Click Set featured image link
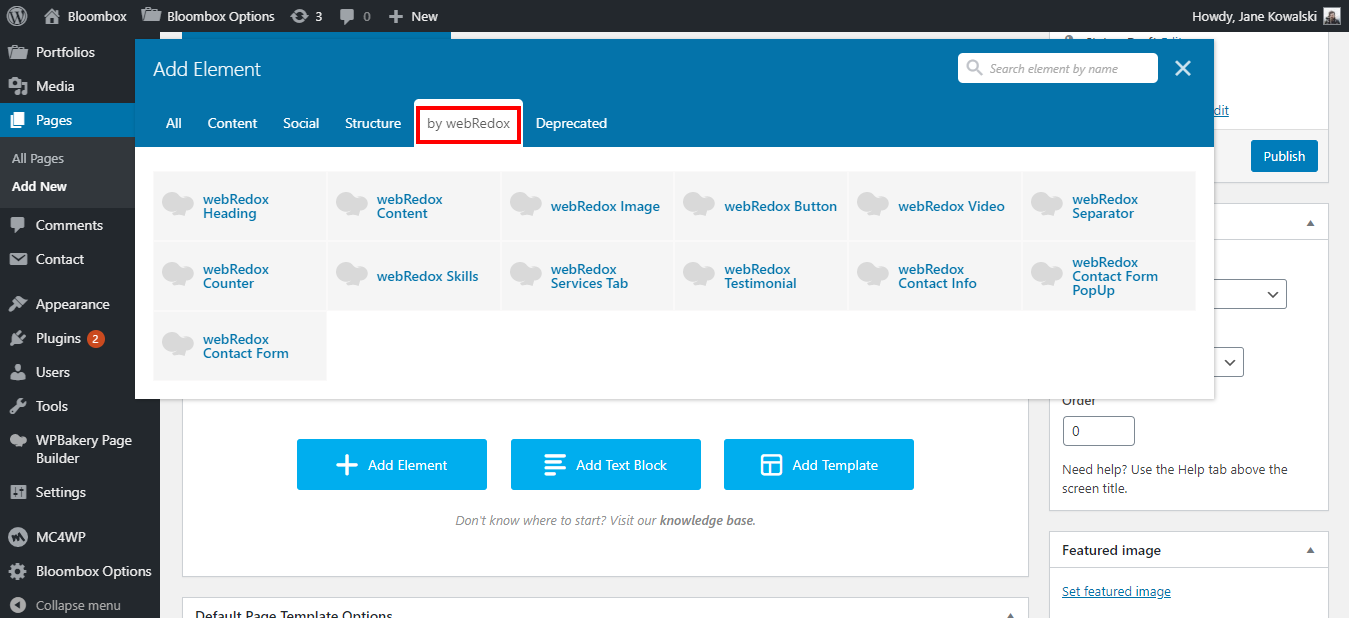 (x=1116, y=591)
